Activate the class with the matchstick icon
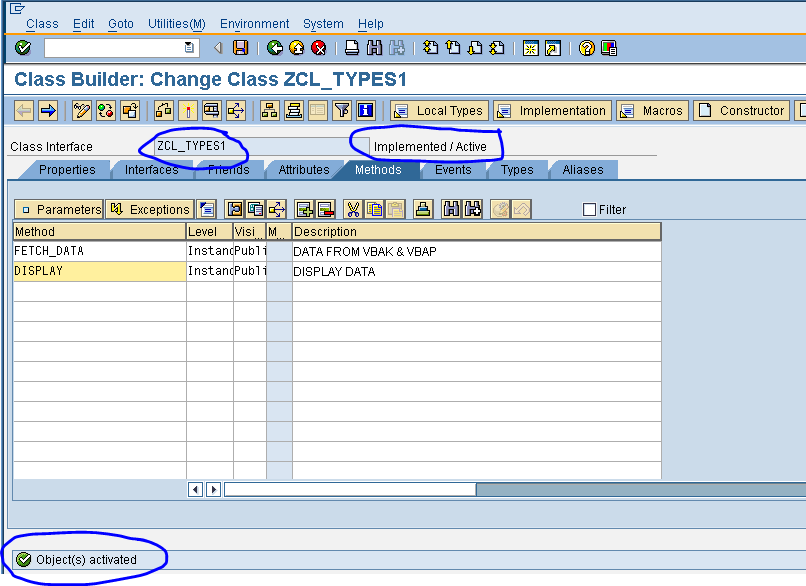This screenshot has height=586, width=806. pyautogui.click(x=190, y=110)
